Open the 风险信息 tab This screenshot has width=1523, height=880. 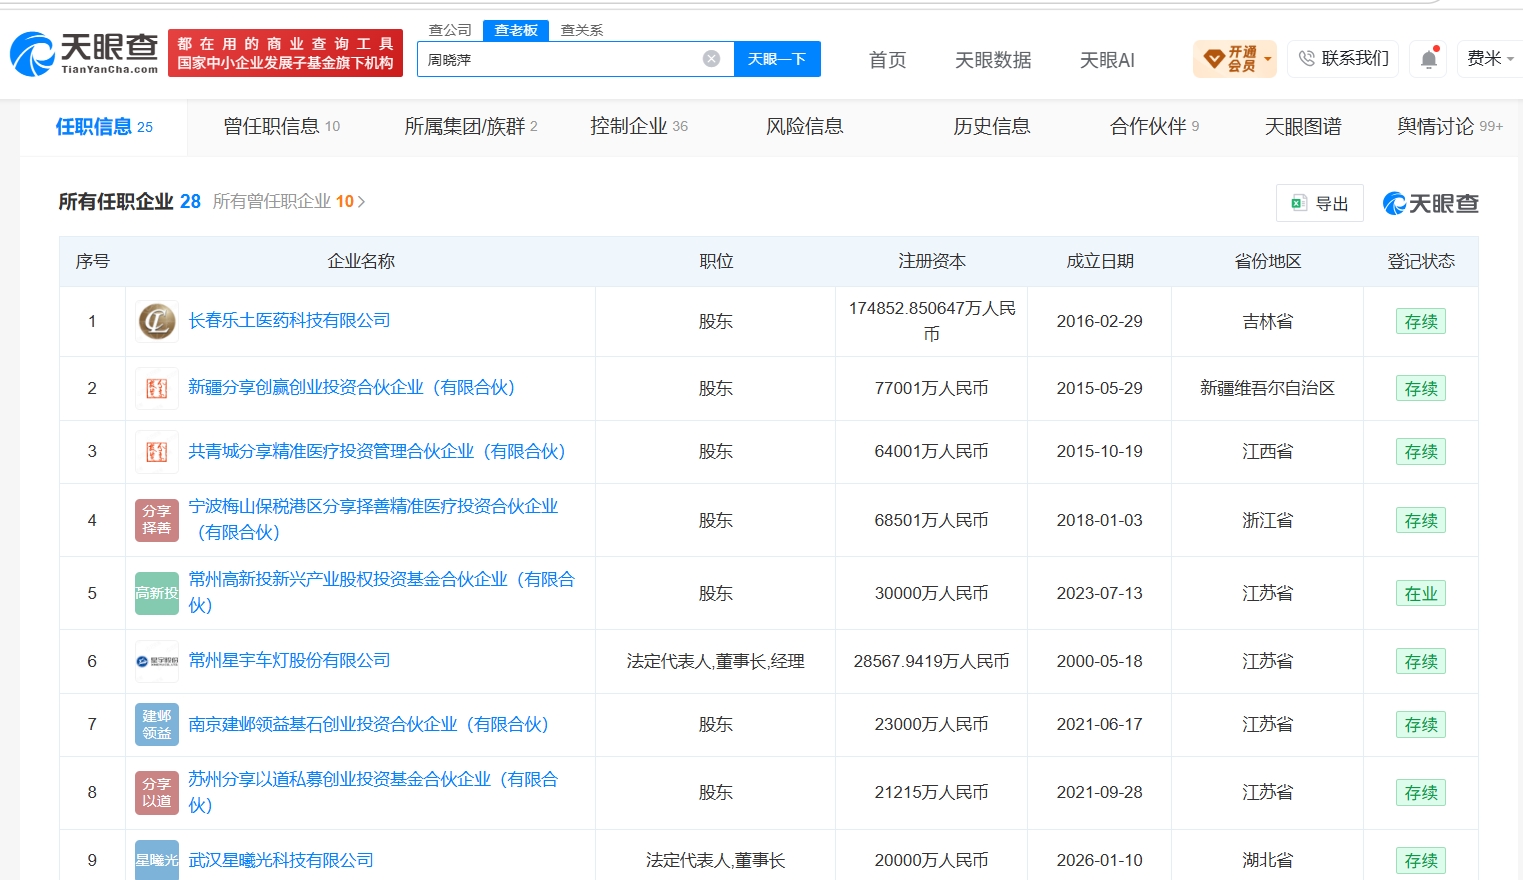805,126
